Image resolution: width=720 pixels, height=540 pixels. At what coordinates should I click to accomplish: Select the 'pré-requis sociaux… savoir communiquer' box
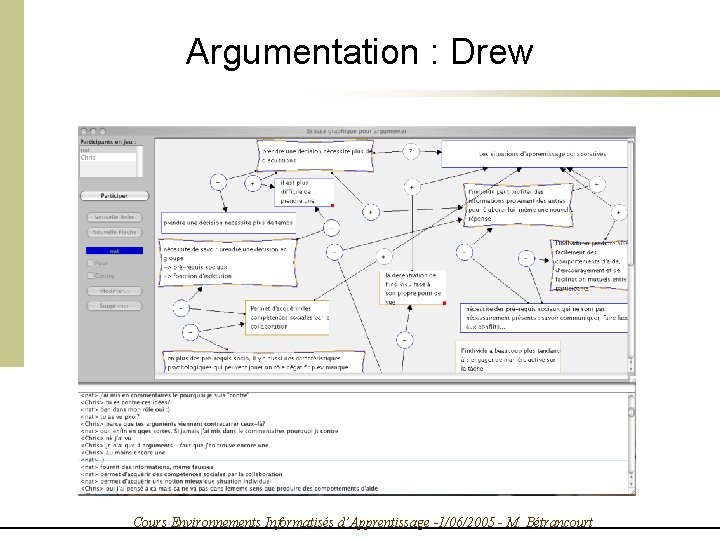(544, 318)
